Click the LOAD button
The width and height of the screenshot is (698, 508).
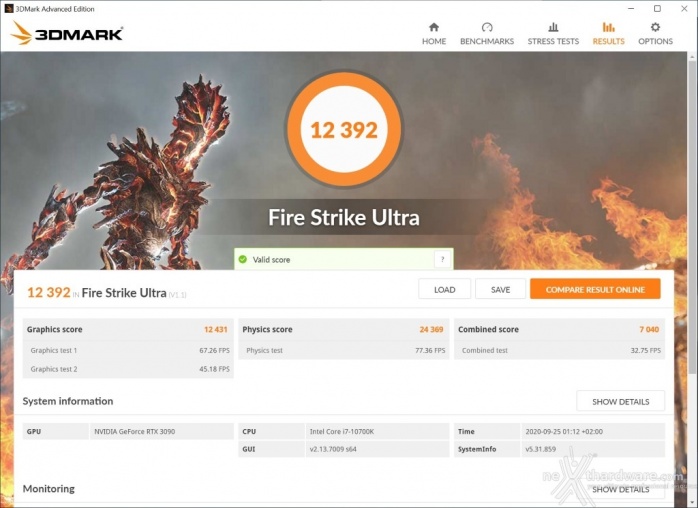pyautogui.click(x=444, y=289)
